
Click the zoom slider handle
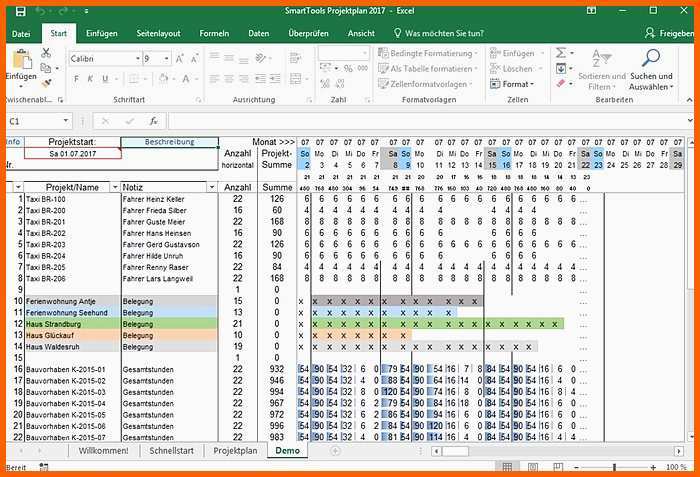point(614,467)
